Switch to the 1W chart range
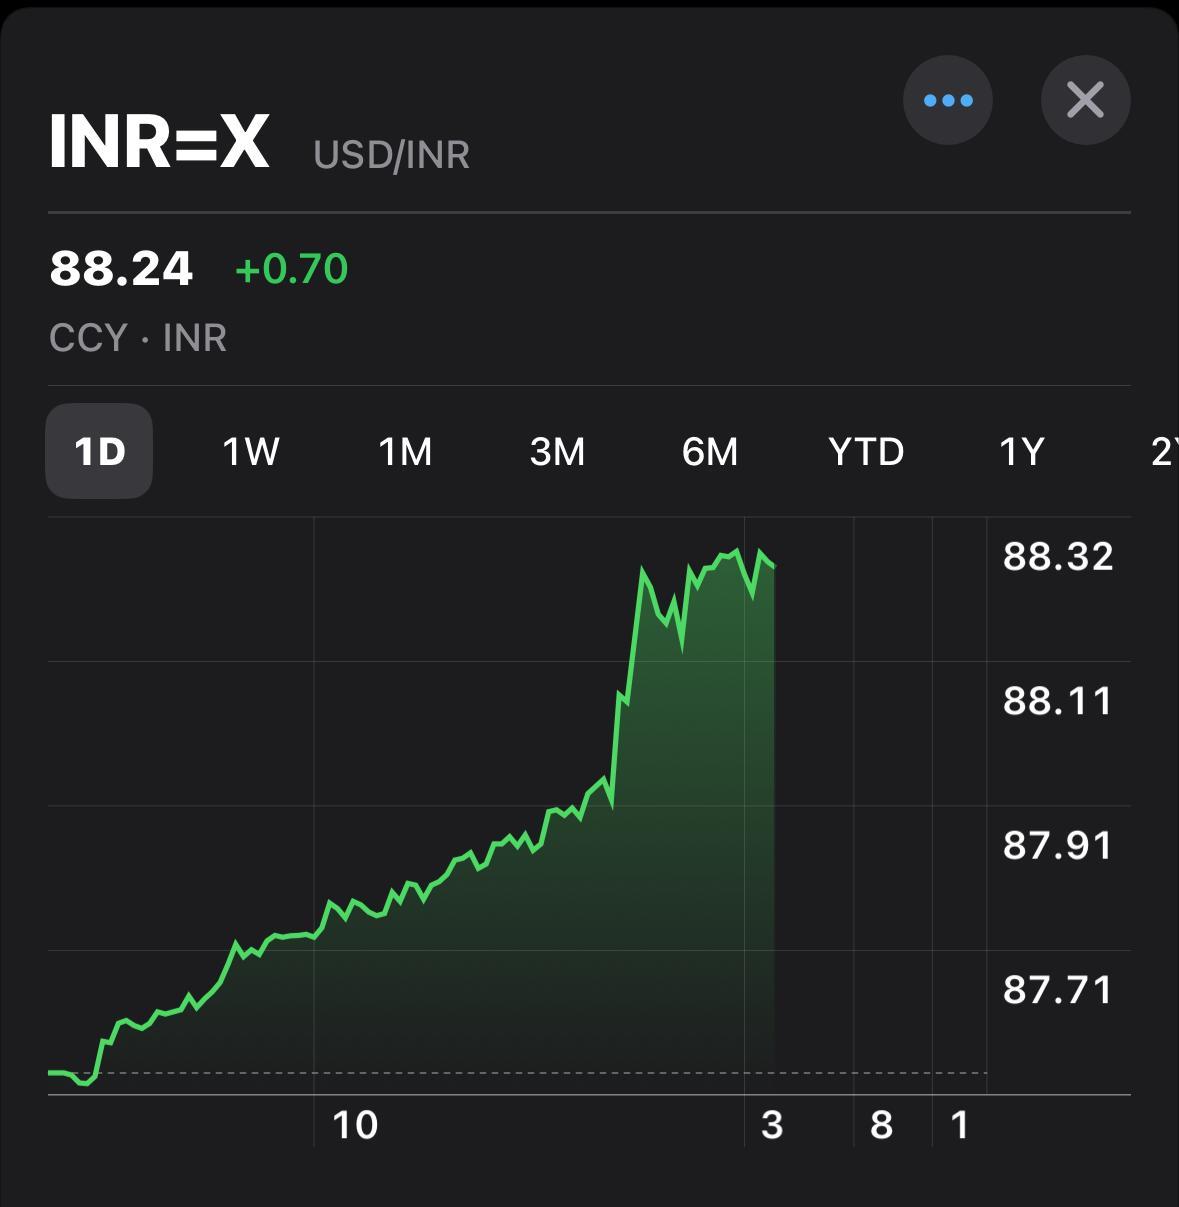This screenshot has height=1207, width=1179. click(250, 451)
